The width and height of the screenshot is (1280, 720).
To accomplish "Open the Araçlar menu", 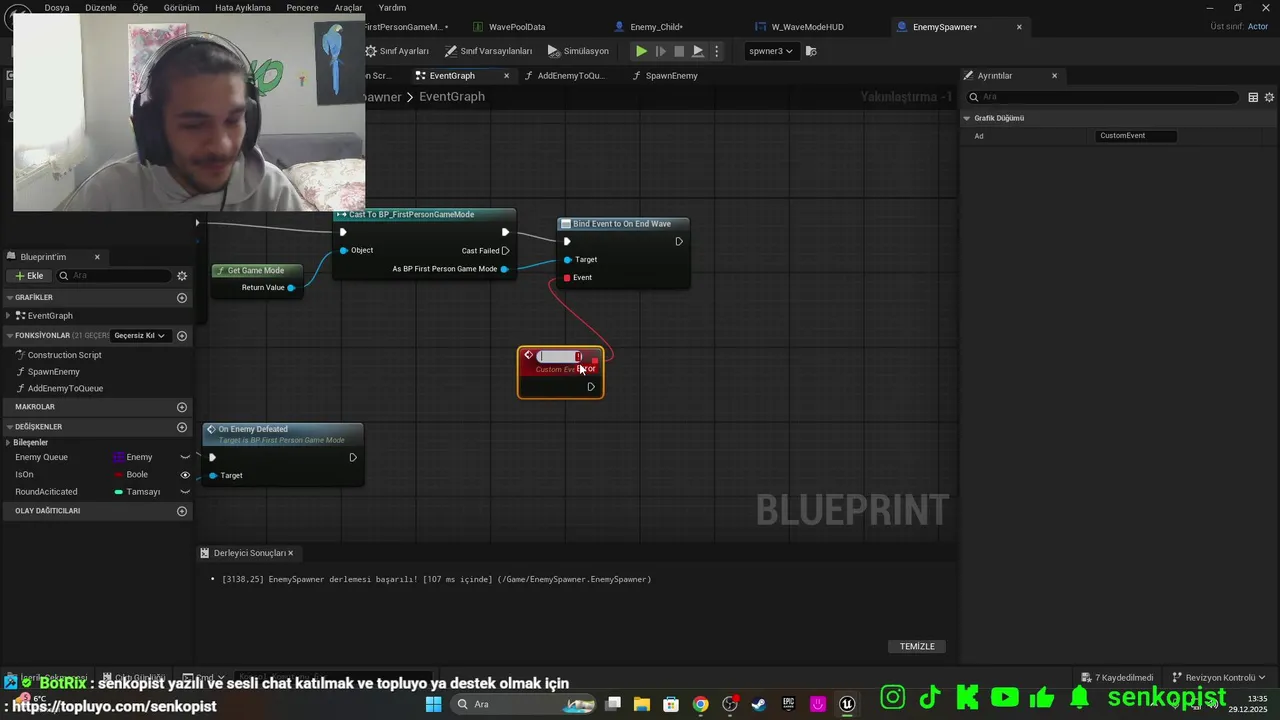I will [x=348, y=7].
